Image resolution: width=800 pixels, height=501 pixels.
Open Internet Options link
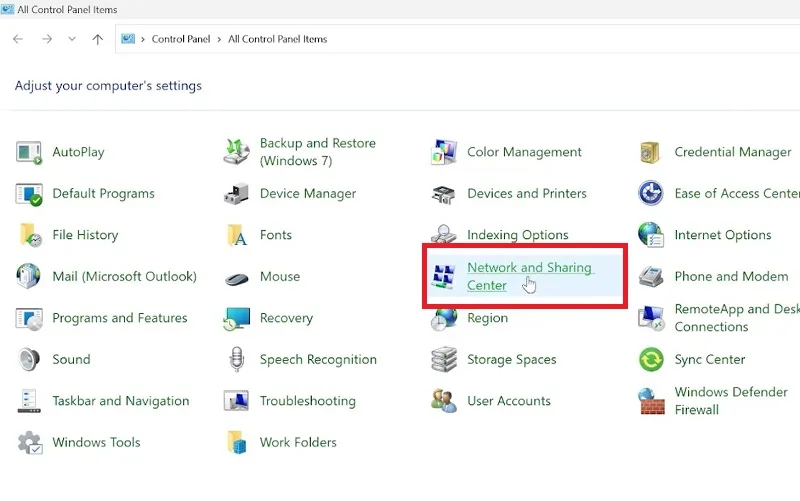click(x=723, y=235)
